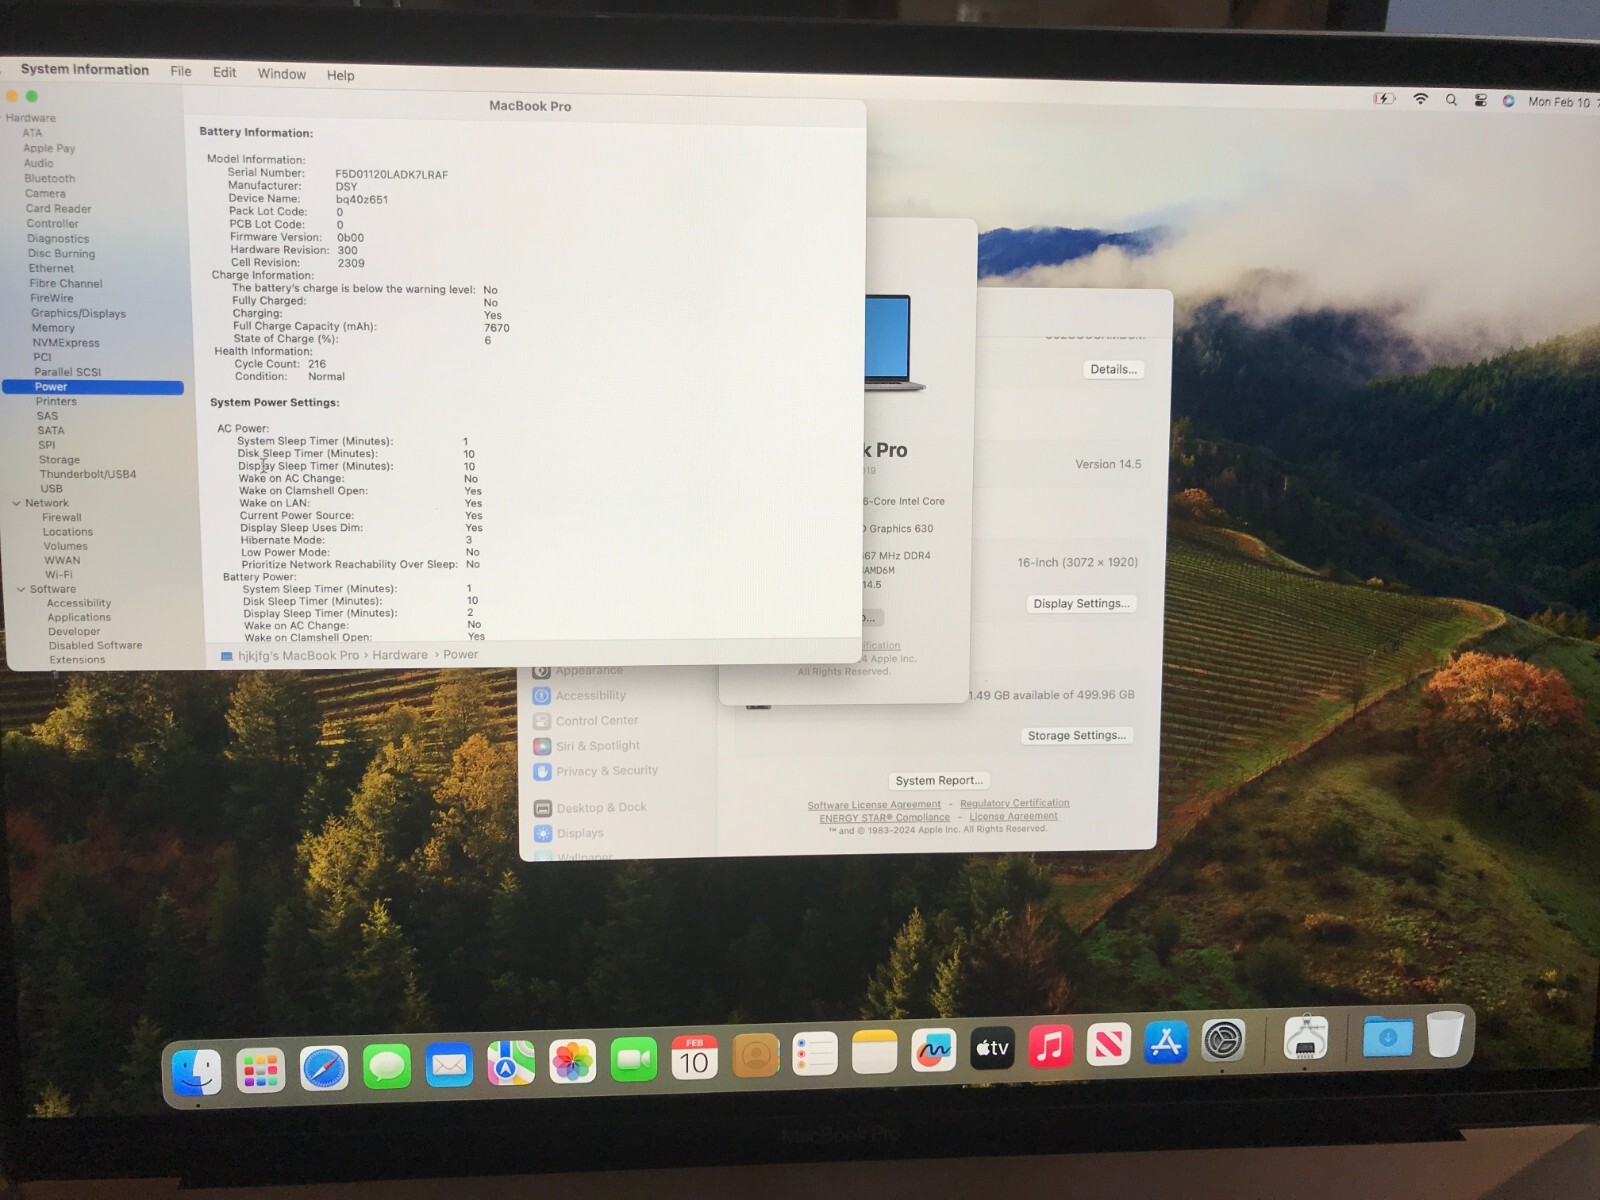Open Downloads folder in dock
This screenshot has width=1600, height=1200.
point(1388,1037)
